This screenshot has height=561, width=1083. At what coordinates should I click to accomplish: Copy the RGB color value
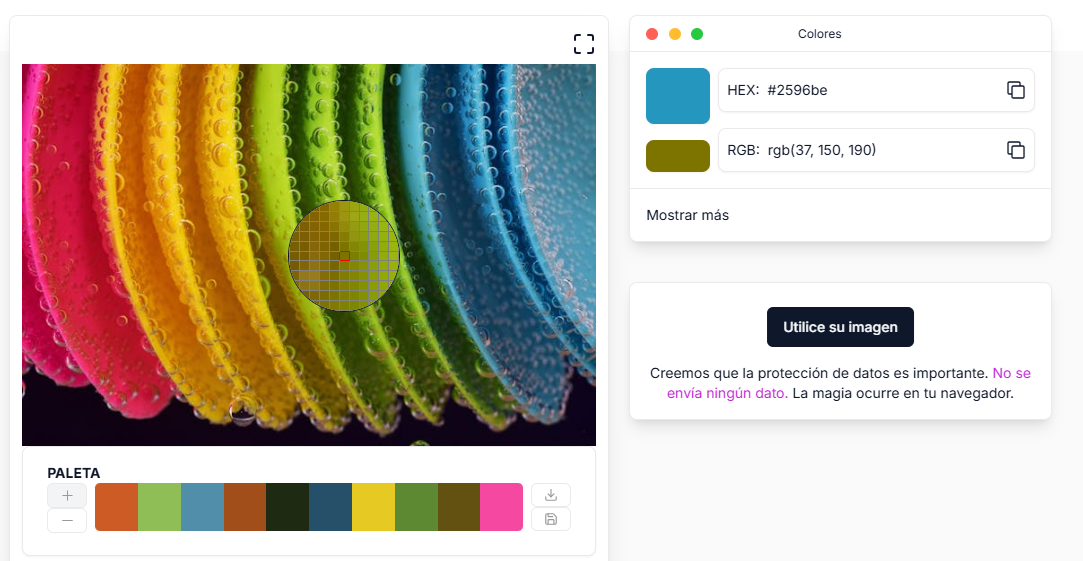click(1015, 150)
